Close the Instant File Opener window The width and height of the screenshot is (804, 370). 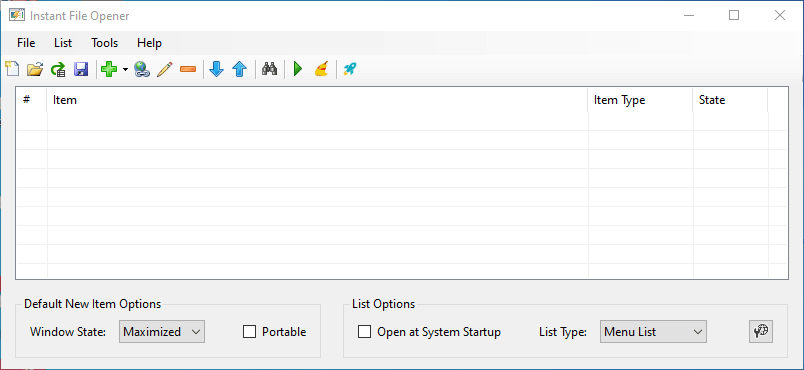coord(780,15)
